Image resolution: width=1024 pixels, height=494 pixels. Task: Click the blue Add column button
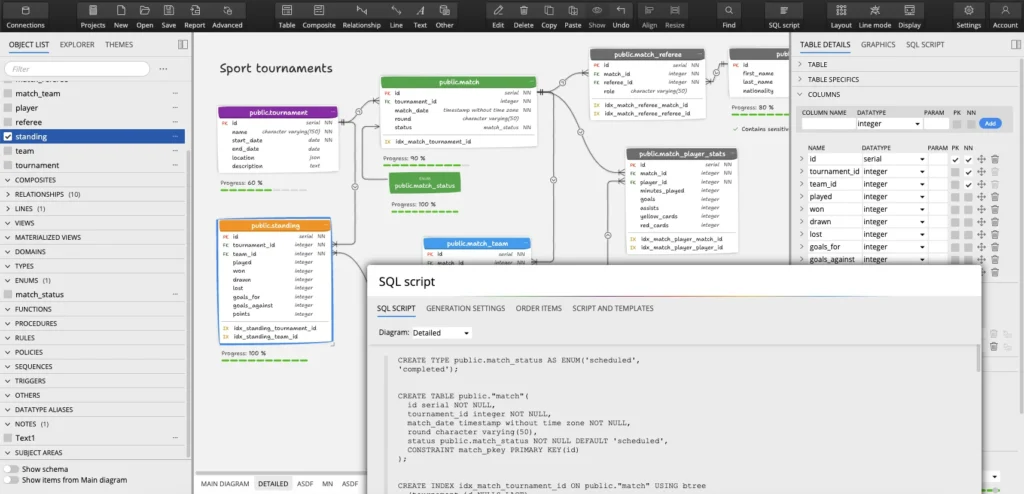click(990, 124)
